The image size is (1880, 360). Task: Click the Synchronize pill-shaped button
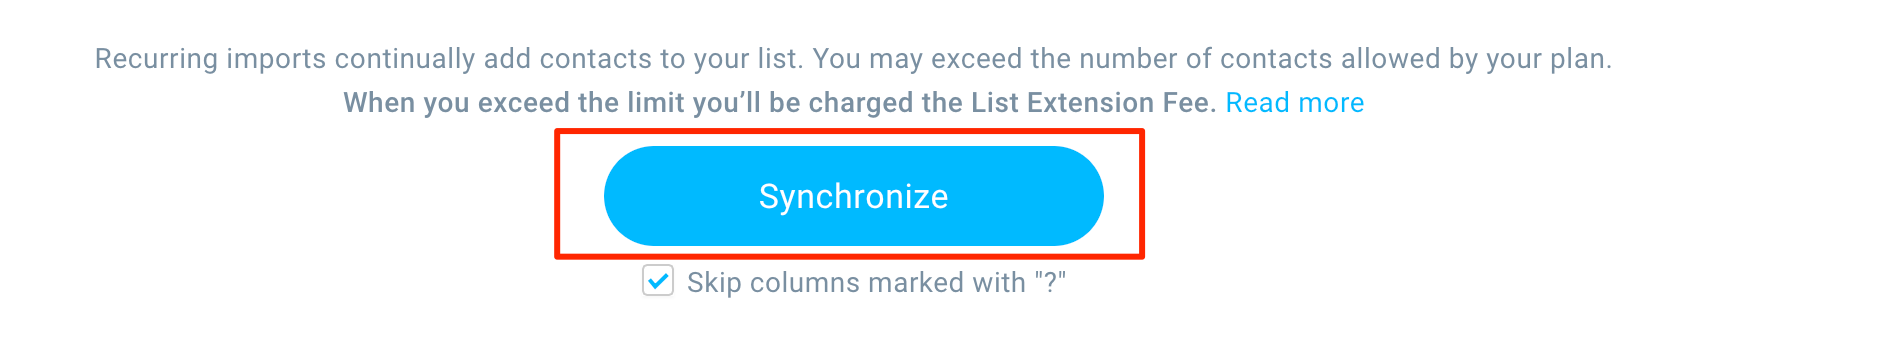click(853, 196)
